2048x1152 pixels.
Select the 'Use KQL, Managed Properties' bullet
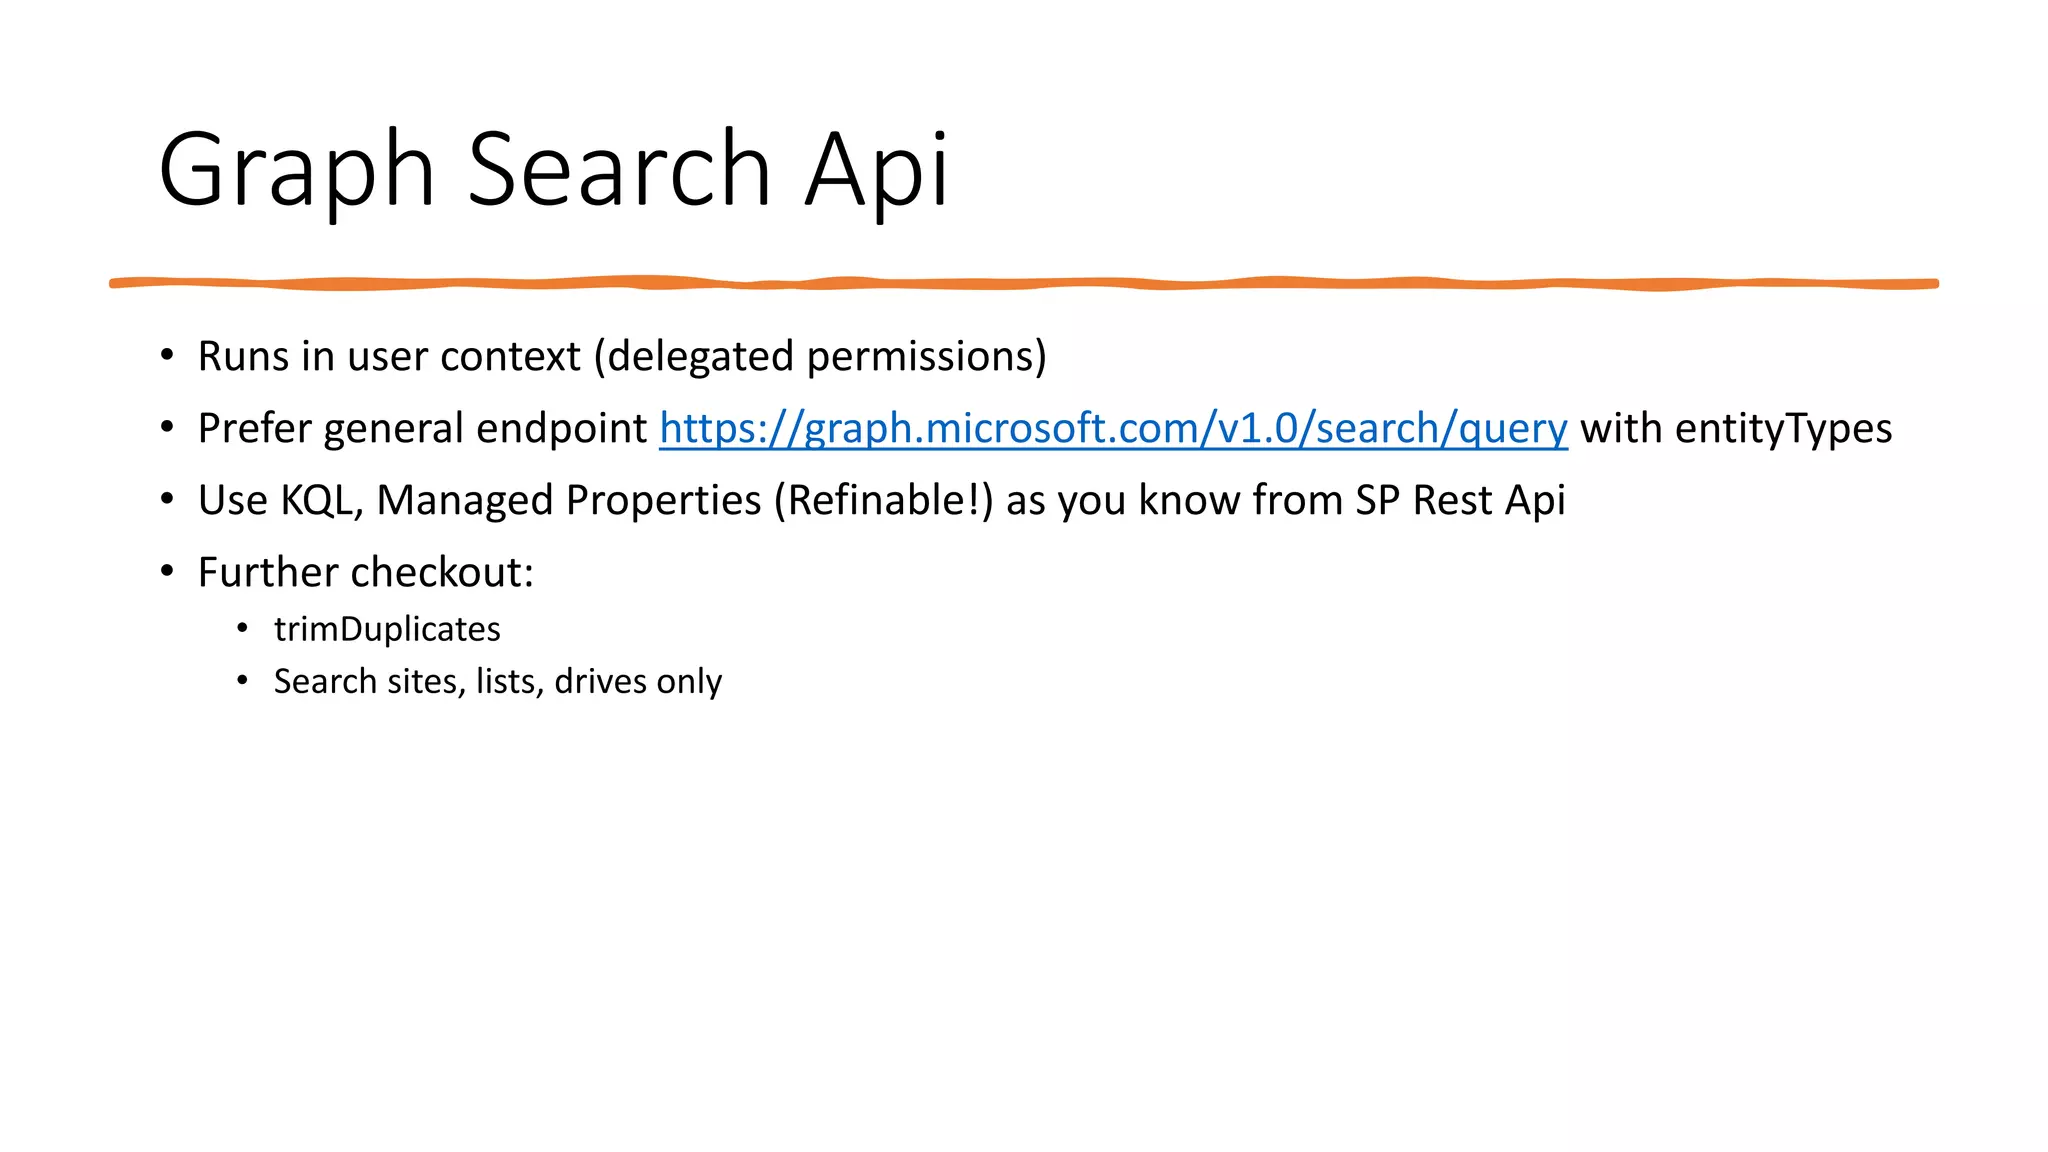[881, 501]
